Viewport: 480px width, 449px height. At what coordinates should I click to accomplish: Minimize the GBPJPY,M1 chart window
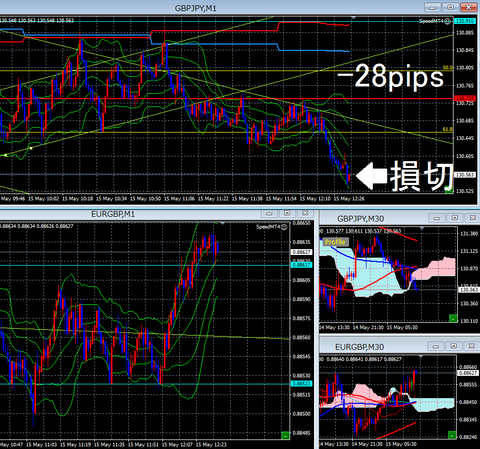[432, 7]
